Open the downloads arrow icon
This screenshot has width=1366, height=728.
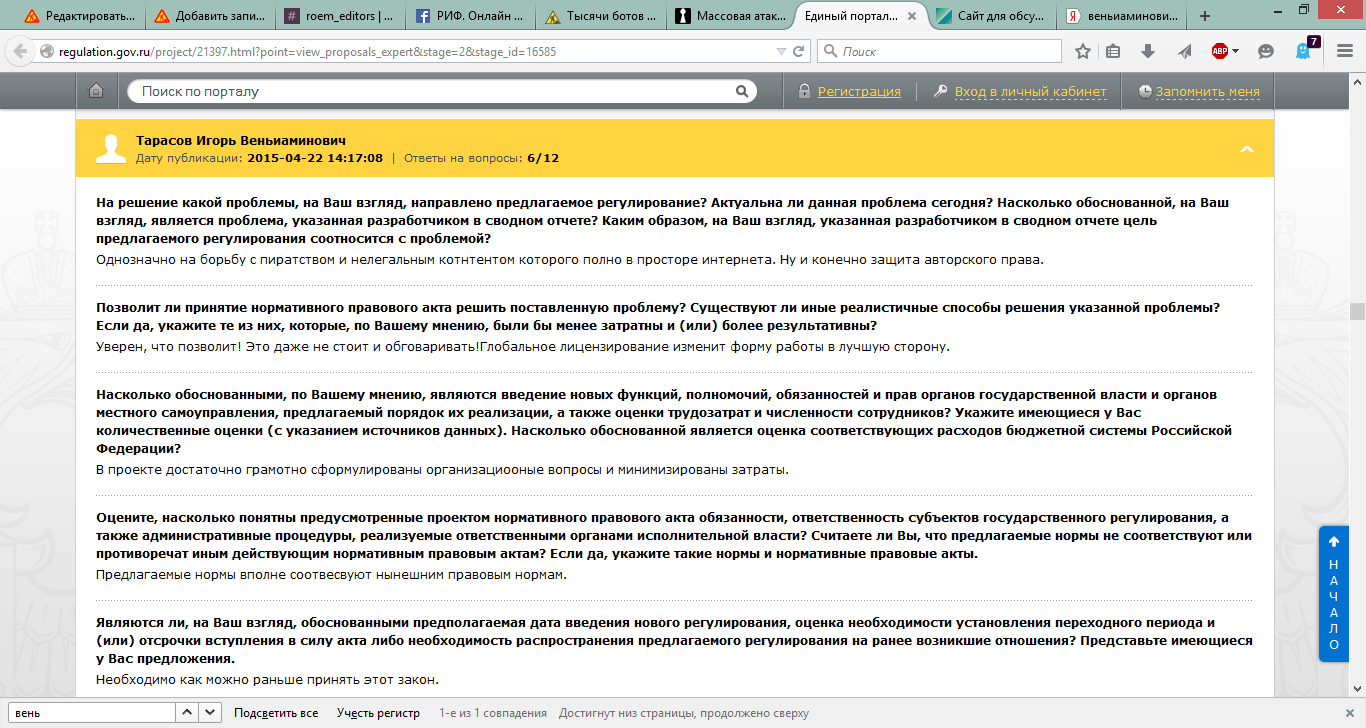(x=1148, y=51)
